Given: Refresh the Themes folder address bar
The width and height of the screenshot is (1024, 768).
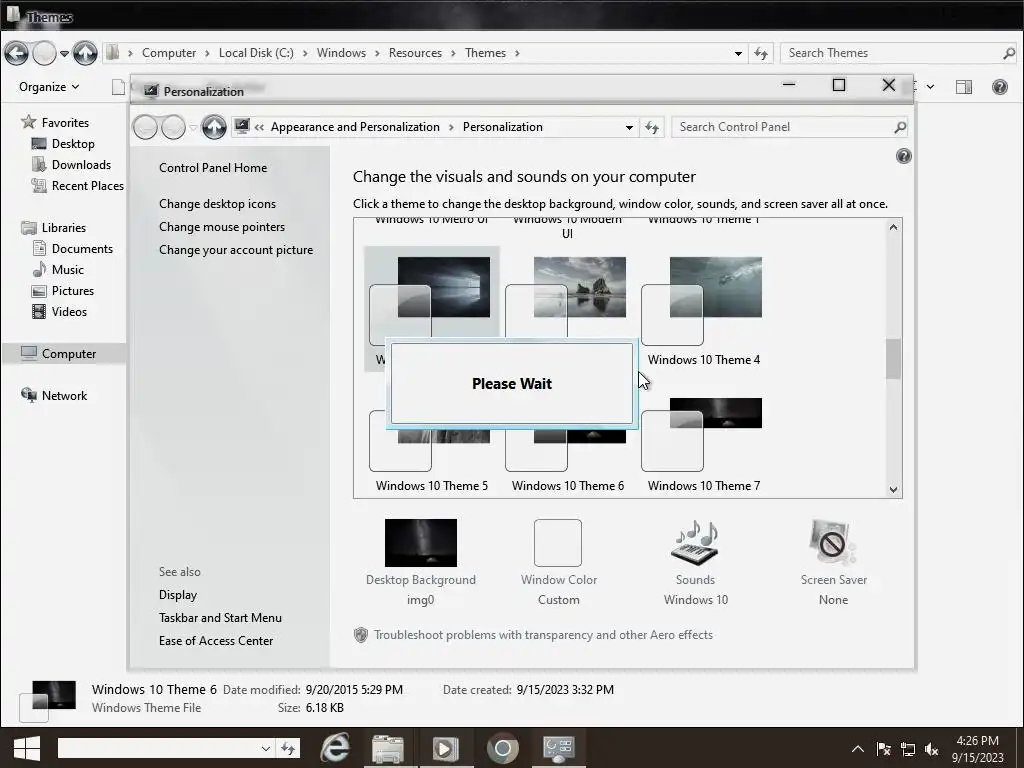Looking at the screenshot, I should 761,53.
